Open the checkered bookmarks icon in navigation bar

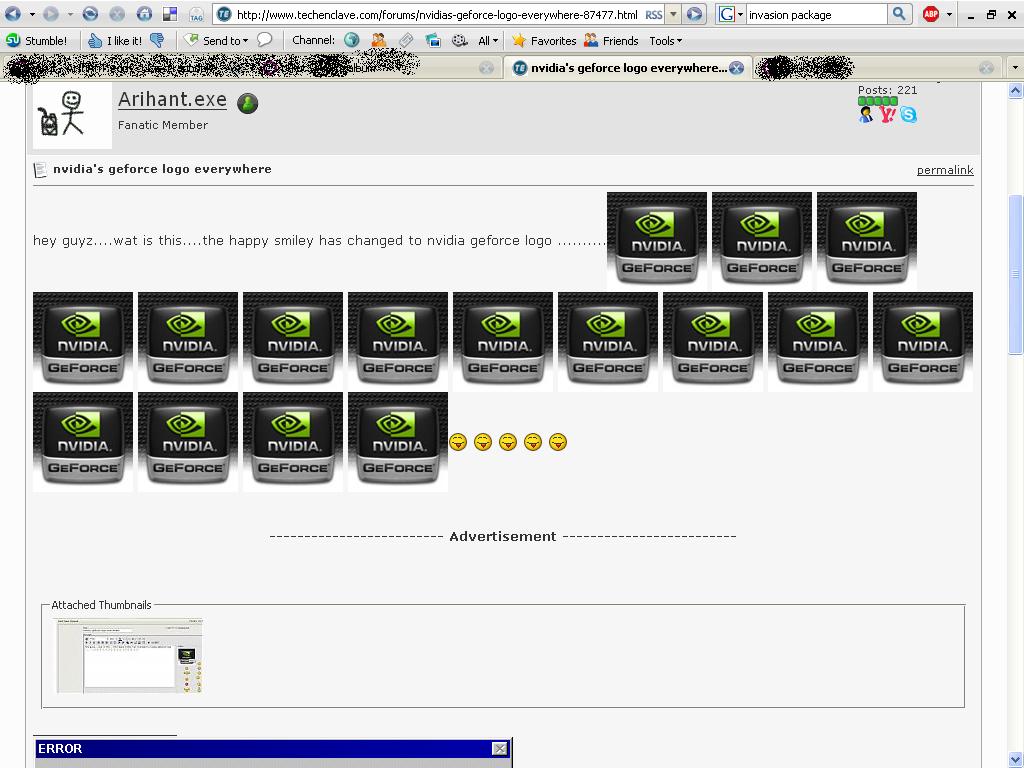[170, 14]
